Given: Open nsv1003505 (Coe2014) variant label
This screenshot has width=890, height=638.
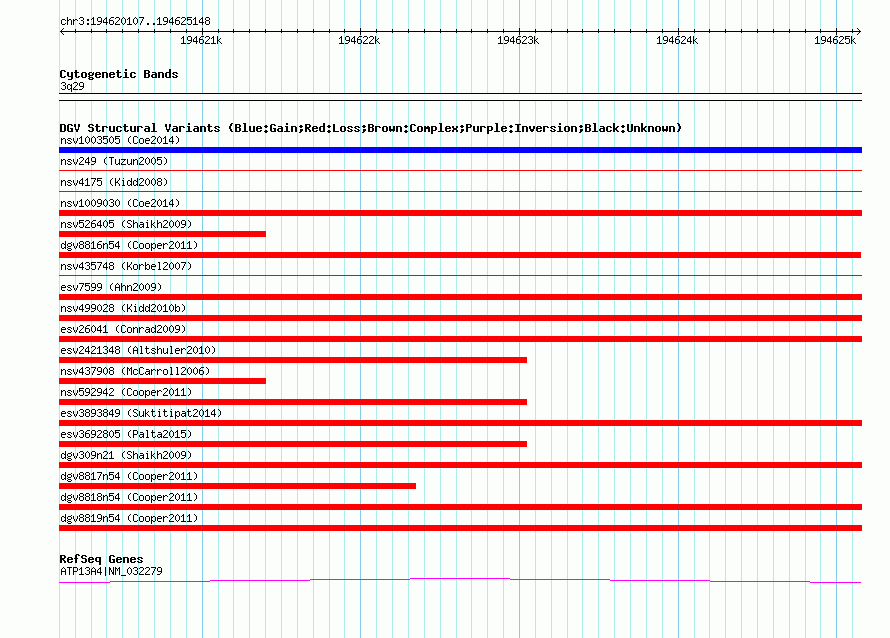Looking at the screenshot, I should 120,140.
